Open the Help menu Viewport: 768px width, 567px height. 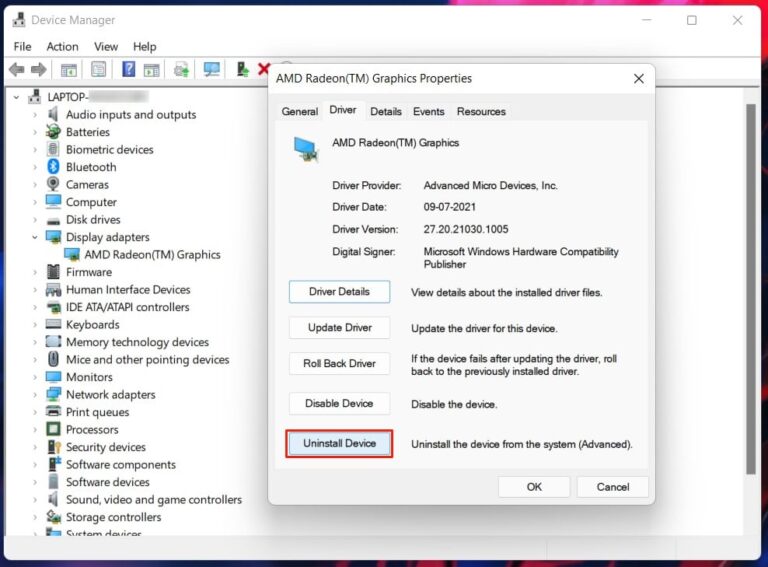click(144, 47)
